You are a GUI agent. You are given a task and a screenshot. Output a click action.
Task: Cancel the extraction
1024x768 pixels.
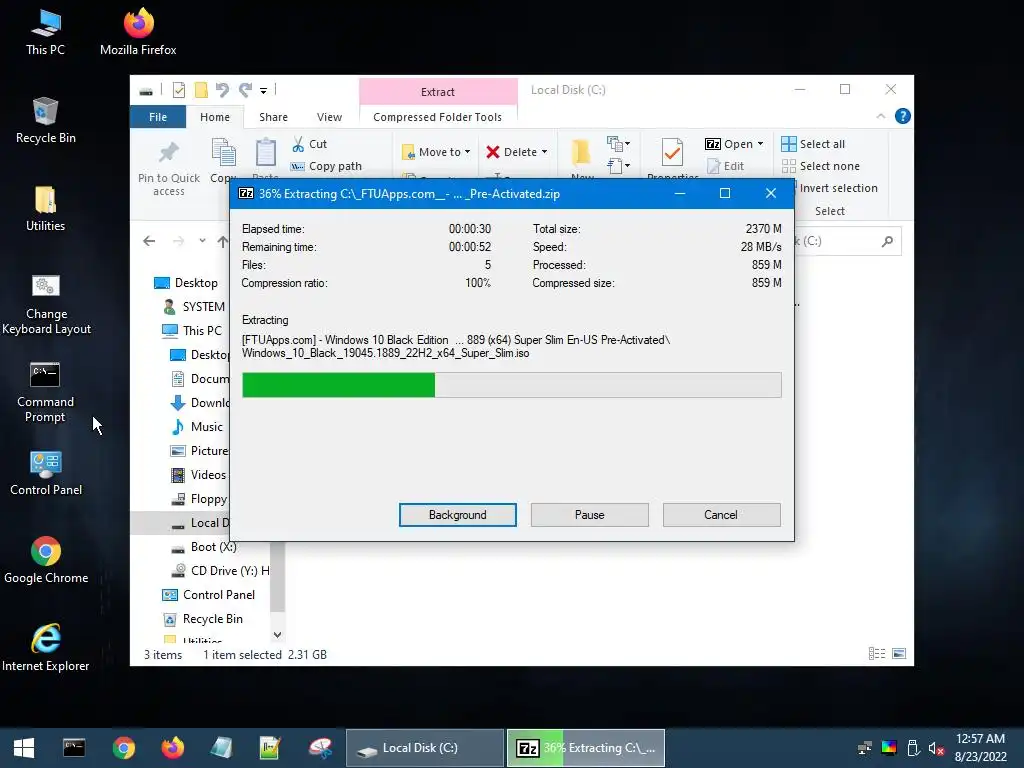pos(721,515)
